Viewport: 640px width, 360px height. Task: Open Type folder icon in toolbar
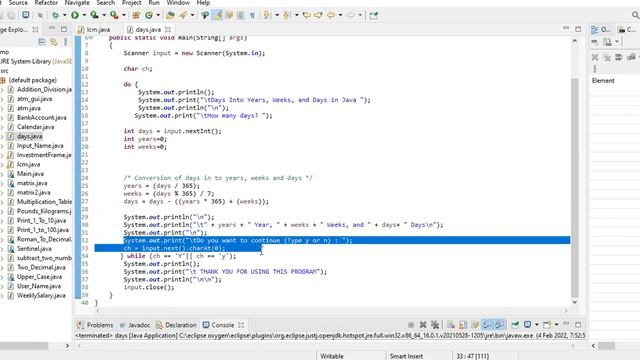(170, 15)
